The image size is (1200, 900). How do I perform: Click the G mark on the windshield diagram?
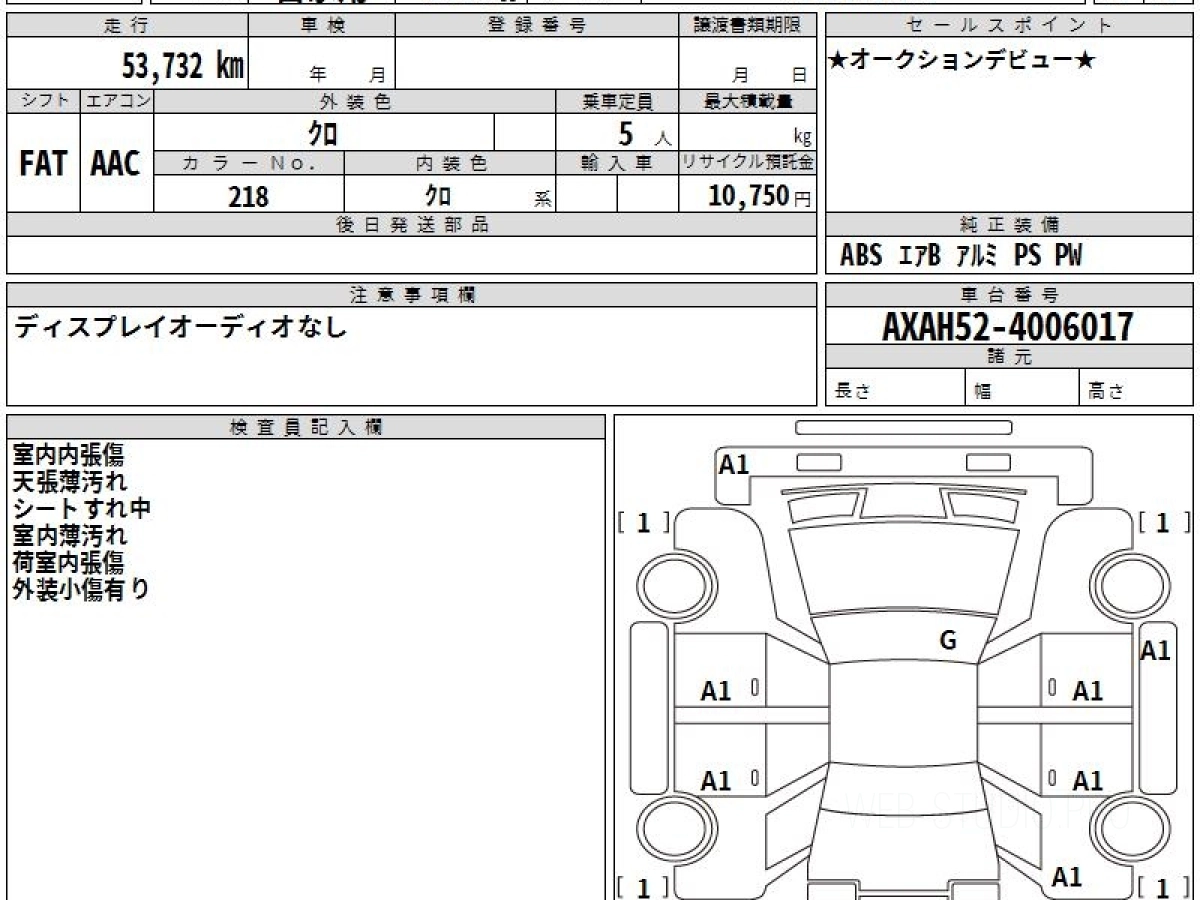point(948,641)
